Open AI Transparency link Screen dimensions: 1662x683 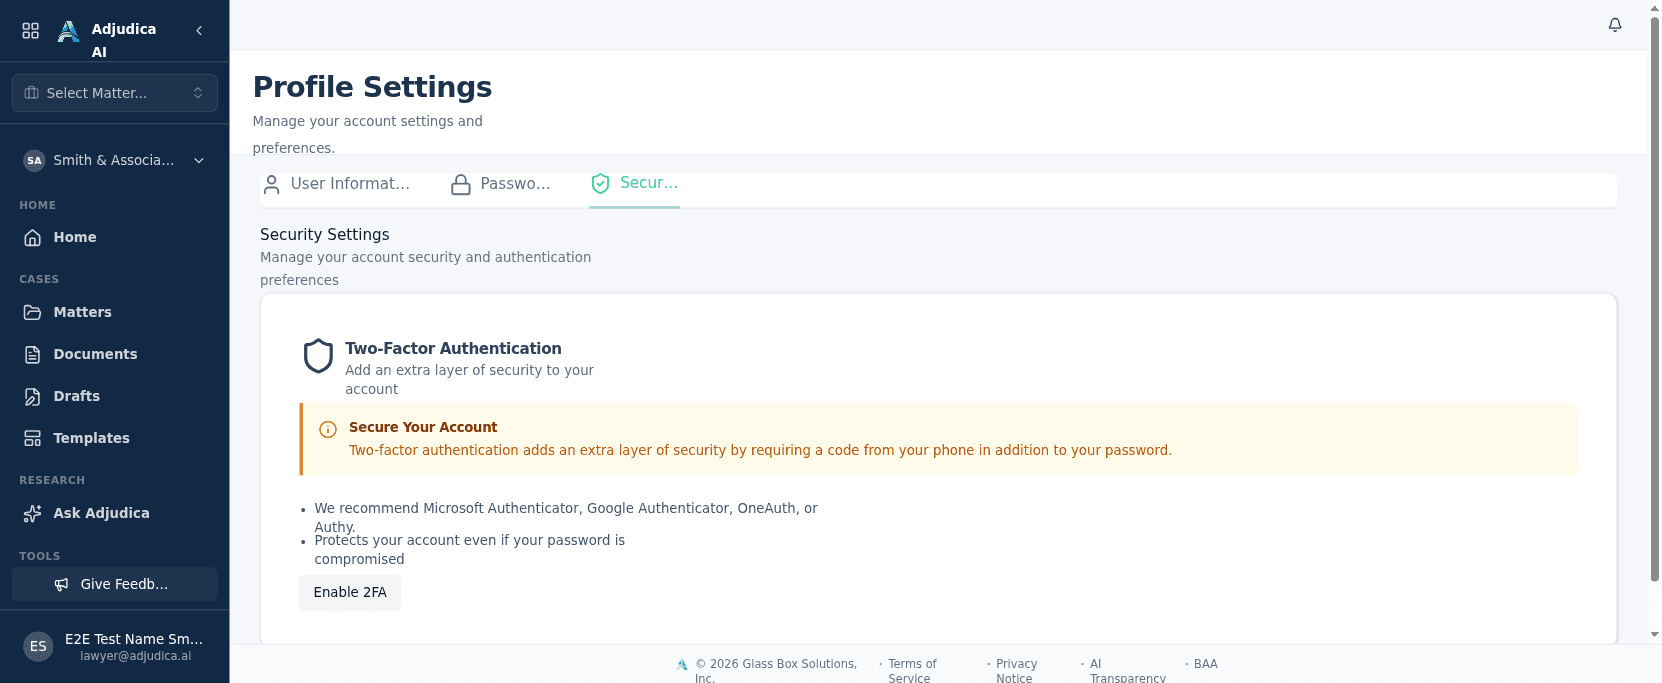(1127, 671)
